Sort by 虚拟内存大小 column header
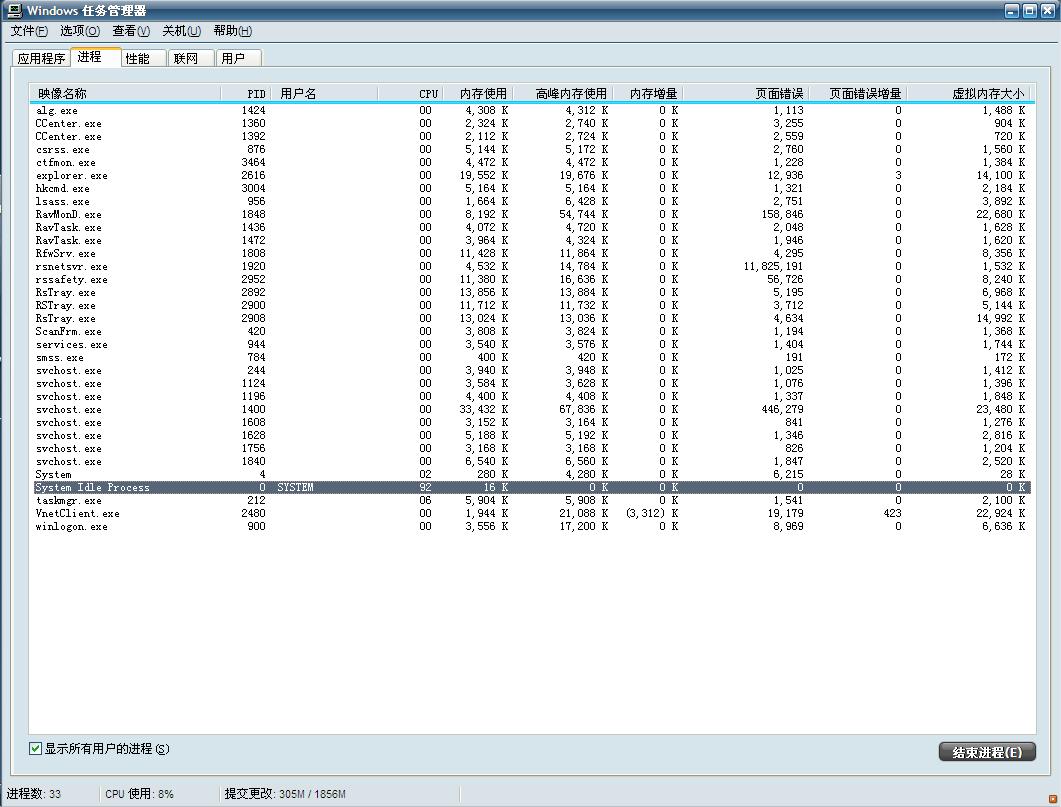Screen dimensions: 1061x807 [969, 93]
